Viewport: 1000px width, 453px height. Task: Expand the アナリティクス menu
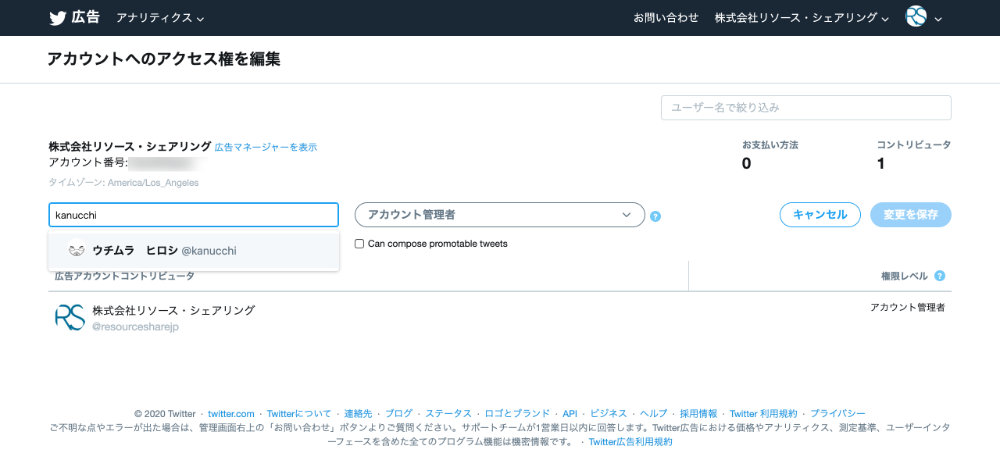pos(160,18)
